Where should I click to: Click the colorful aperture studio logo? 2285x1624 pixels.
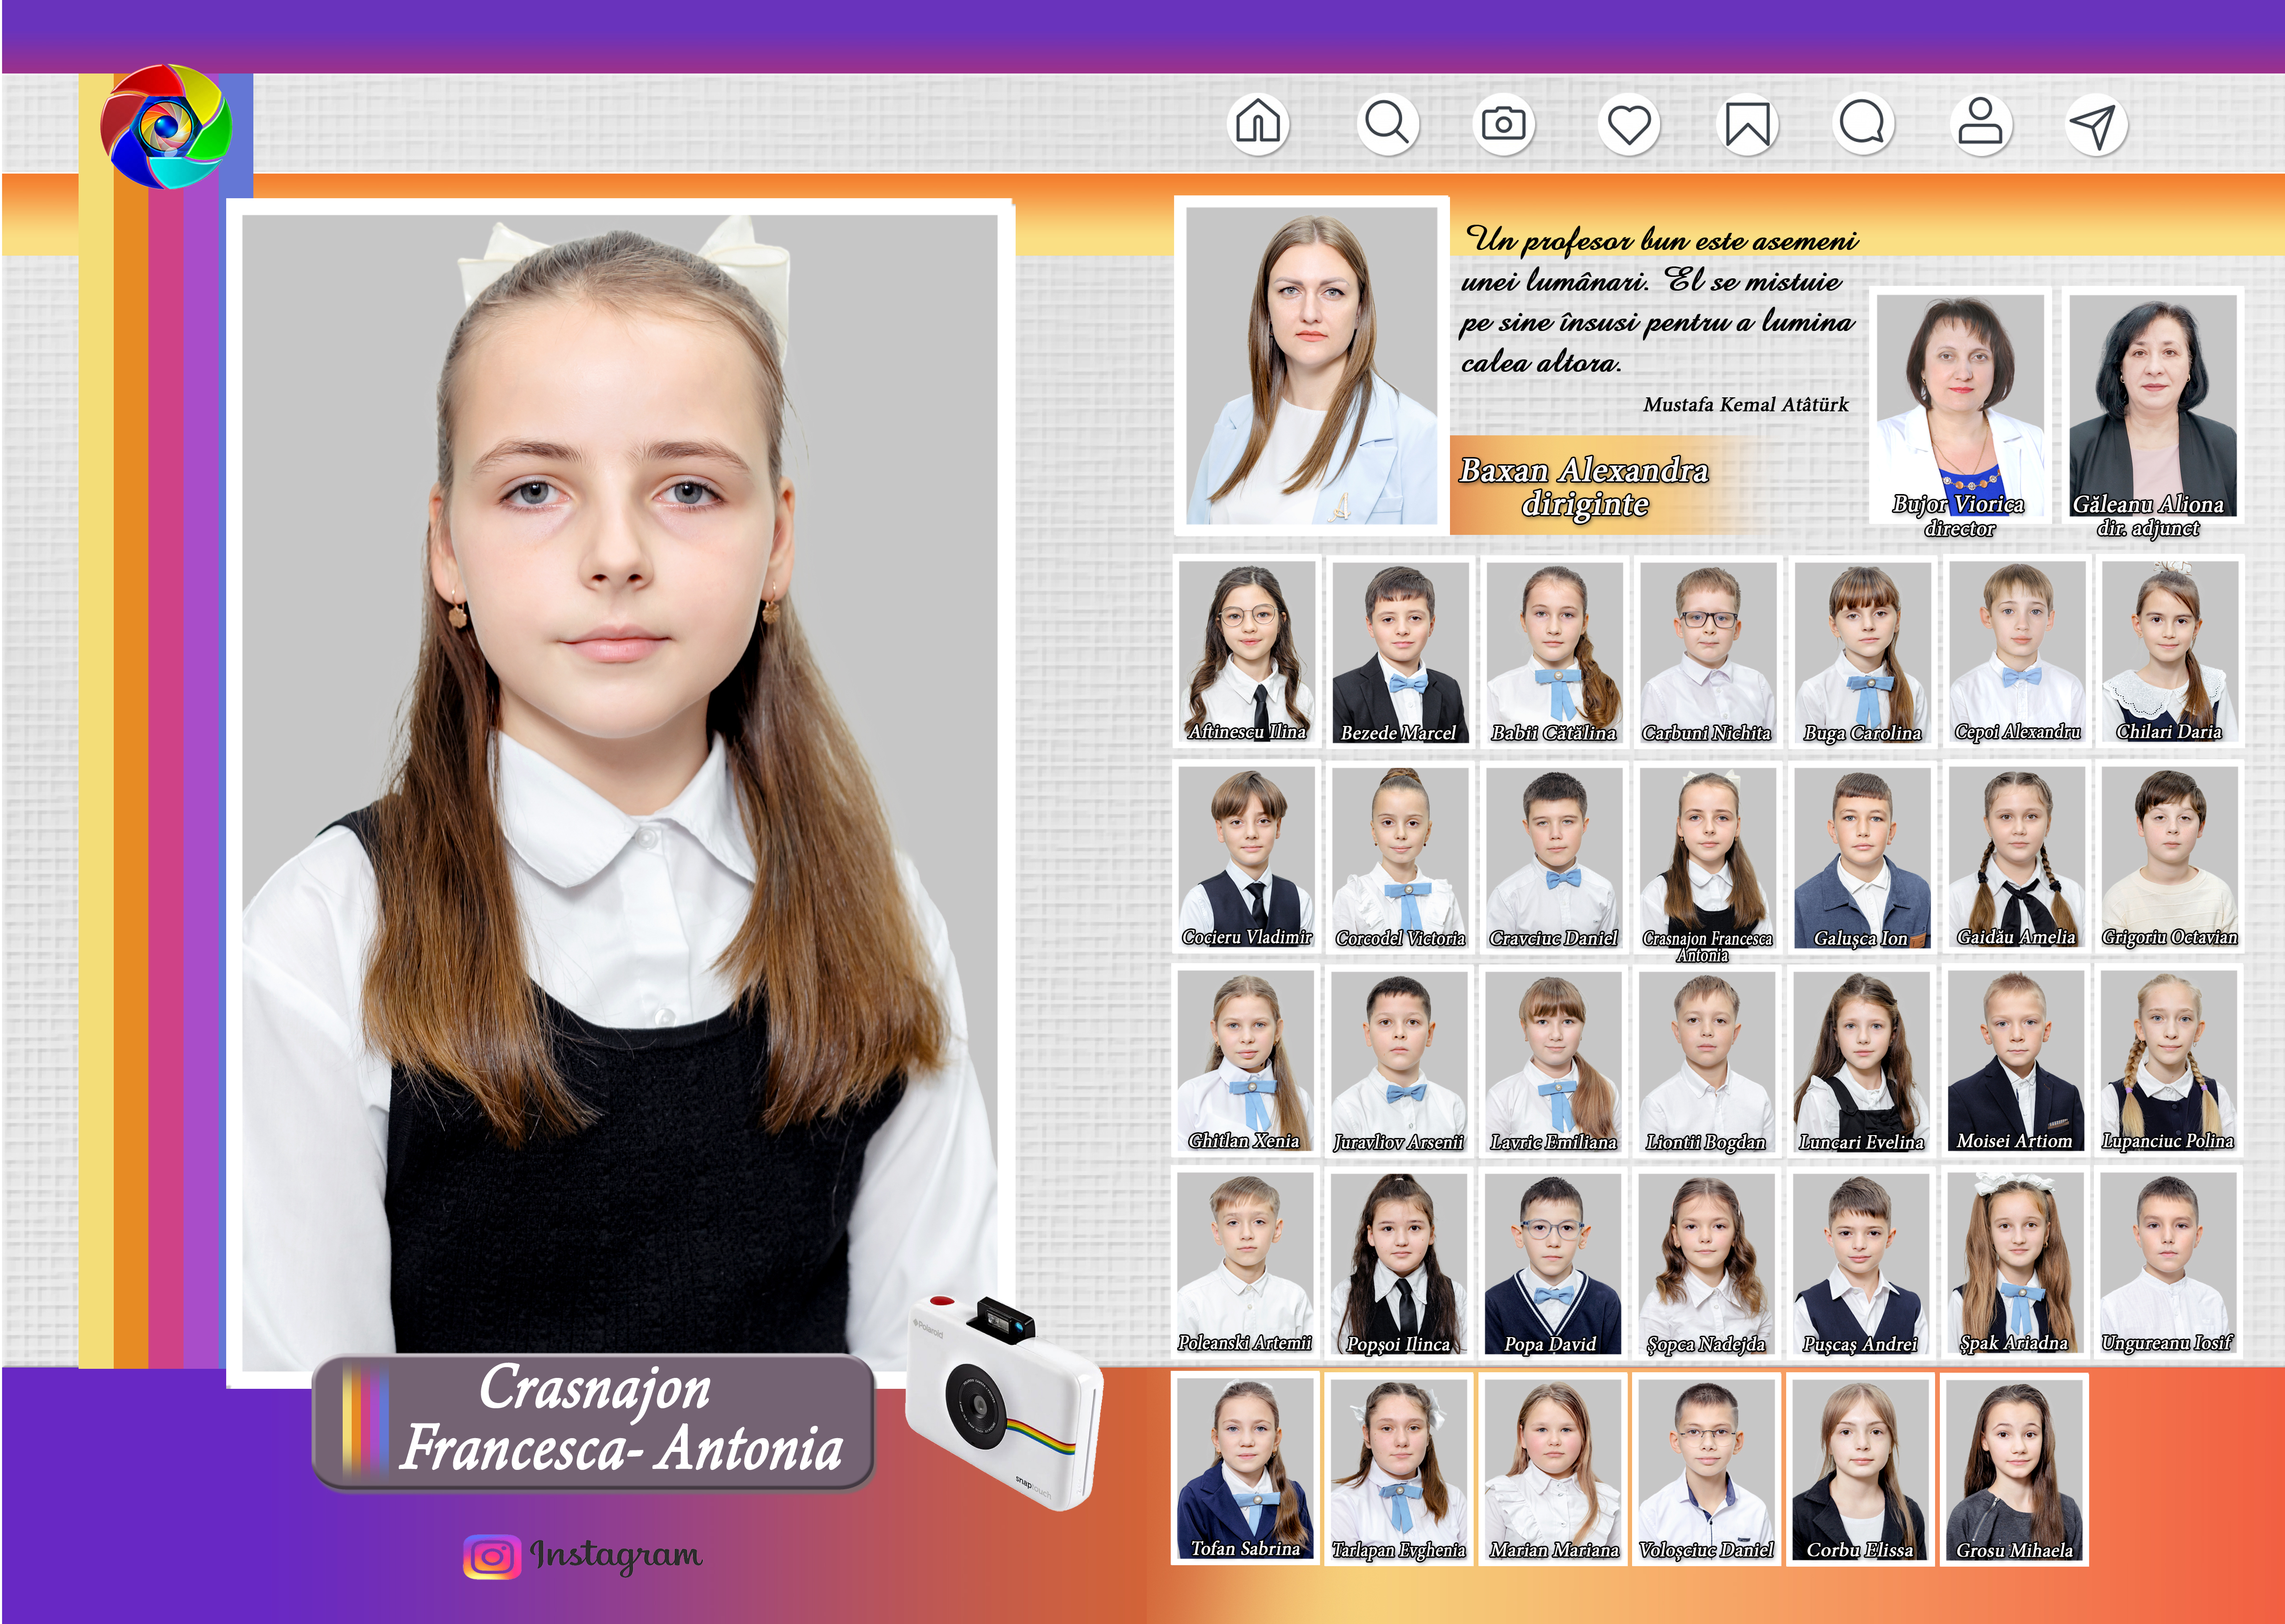(166, 127)
